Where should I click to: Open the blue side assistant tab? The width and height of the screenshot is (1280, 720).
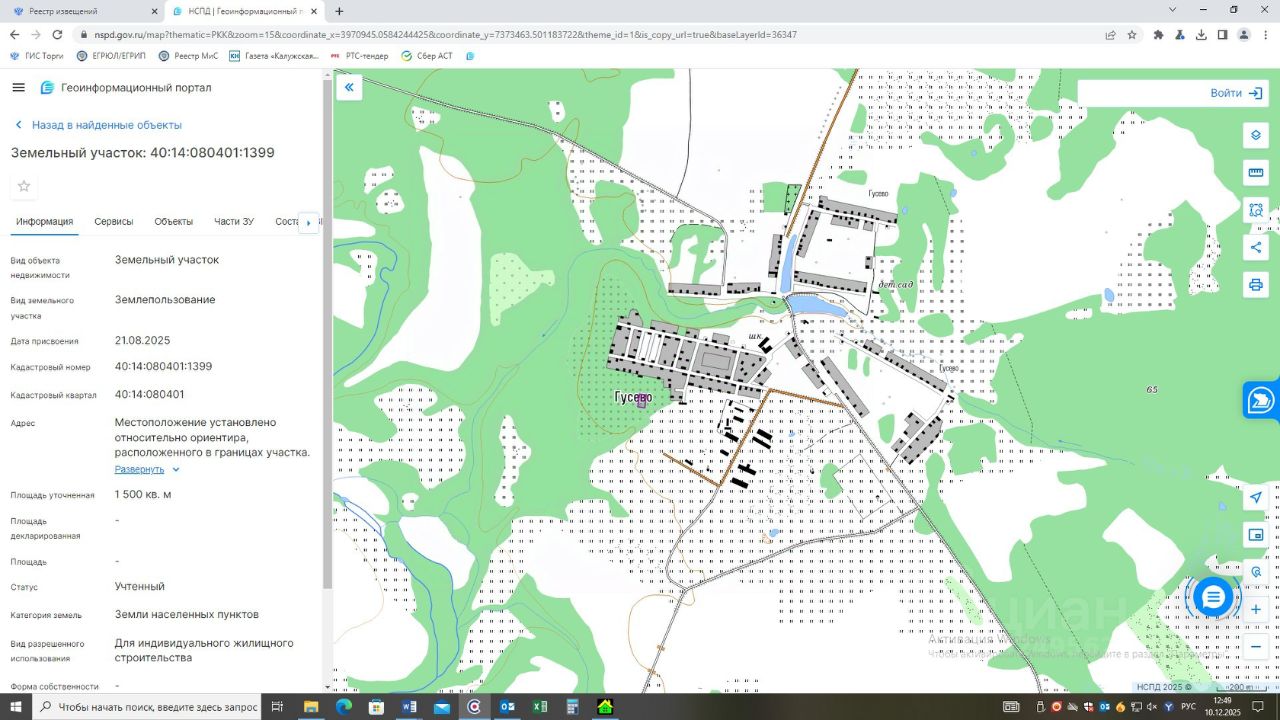coord(1261,400)
